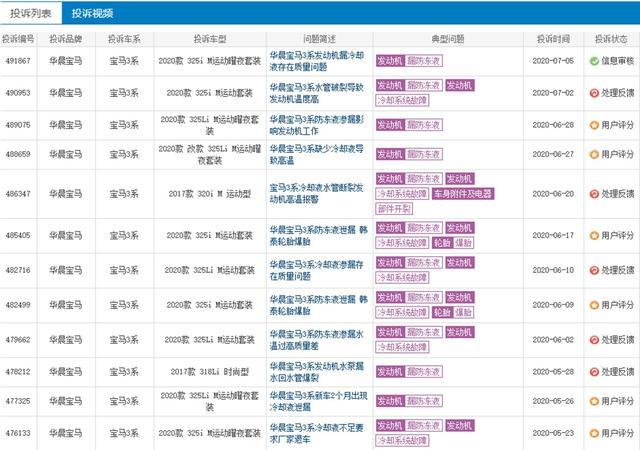Click the date 2020-06-28

553,125
